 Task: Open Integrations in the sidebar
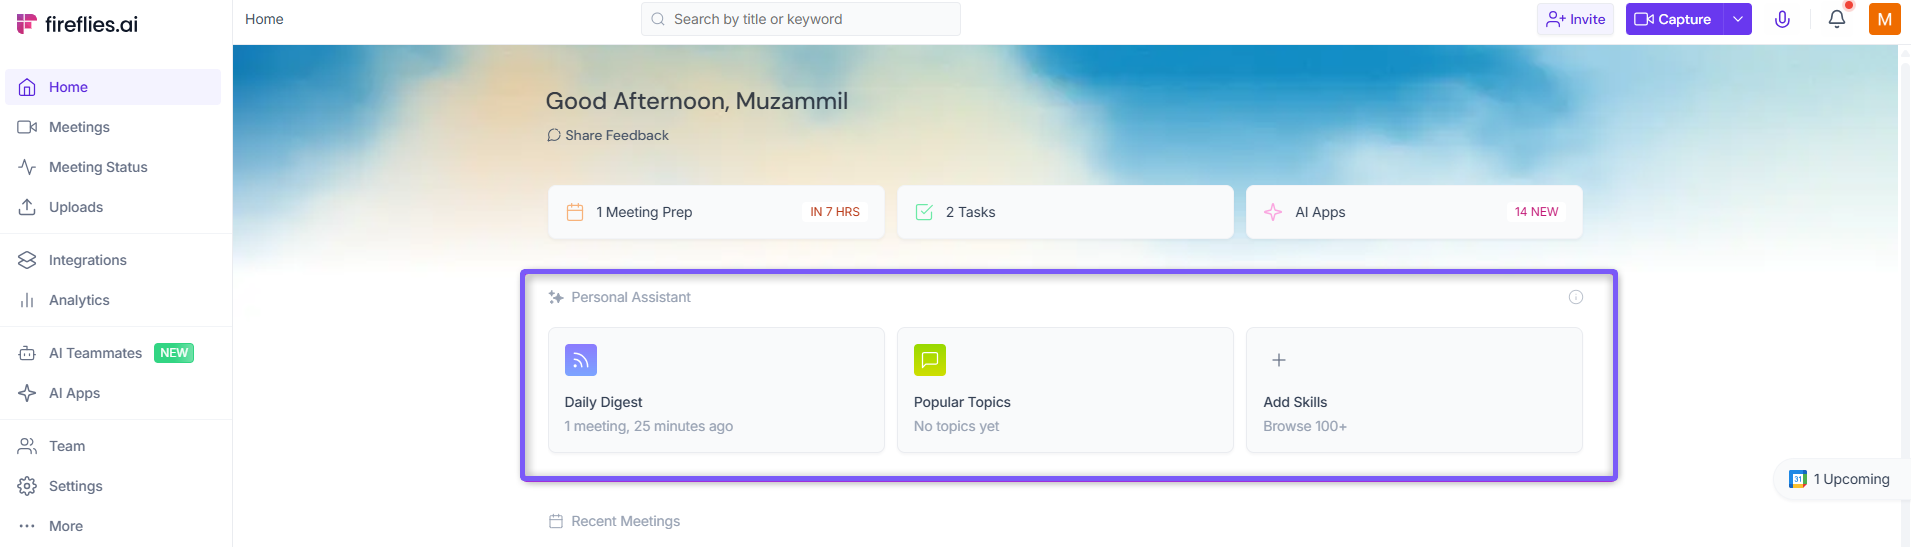tap(87, 260)
